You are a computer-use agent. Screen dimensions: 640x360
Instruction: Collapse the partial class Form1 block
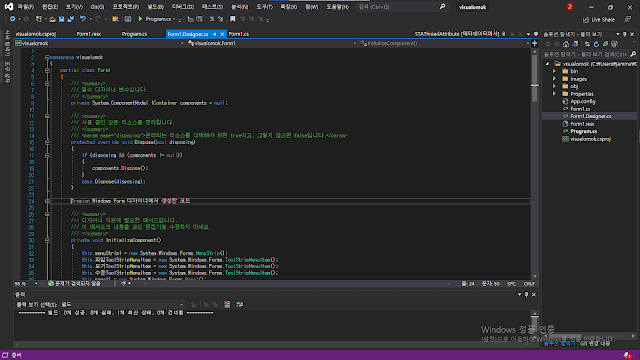click(x=47, y=71)
